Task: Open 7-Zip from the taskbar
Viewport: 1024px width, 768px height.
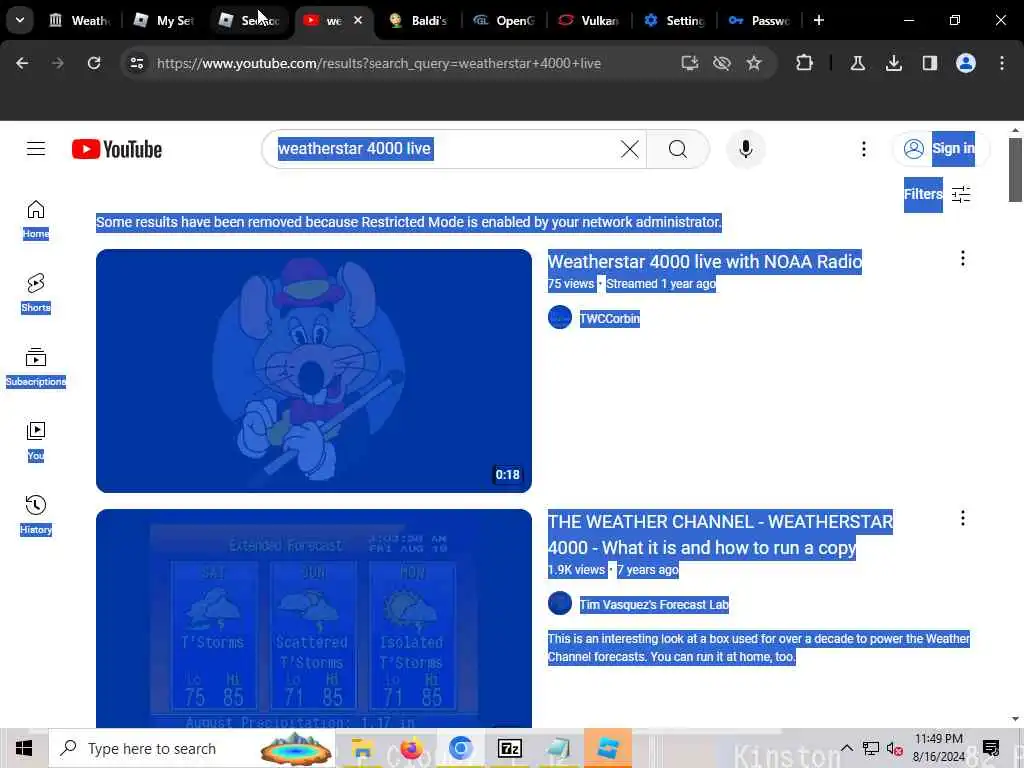Action: coord(509,748)
